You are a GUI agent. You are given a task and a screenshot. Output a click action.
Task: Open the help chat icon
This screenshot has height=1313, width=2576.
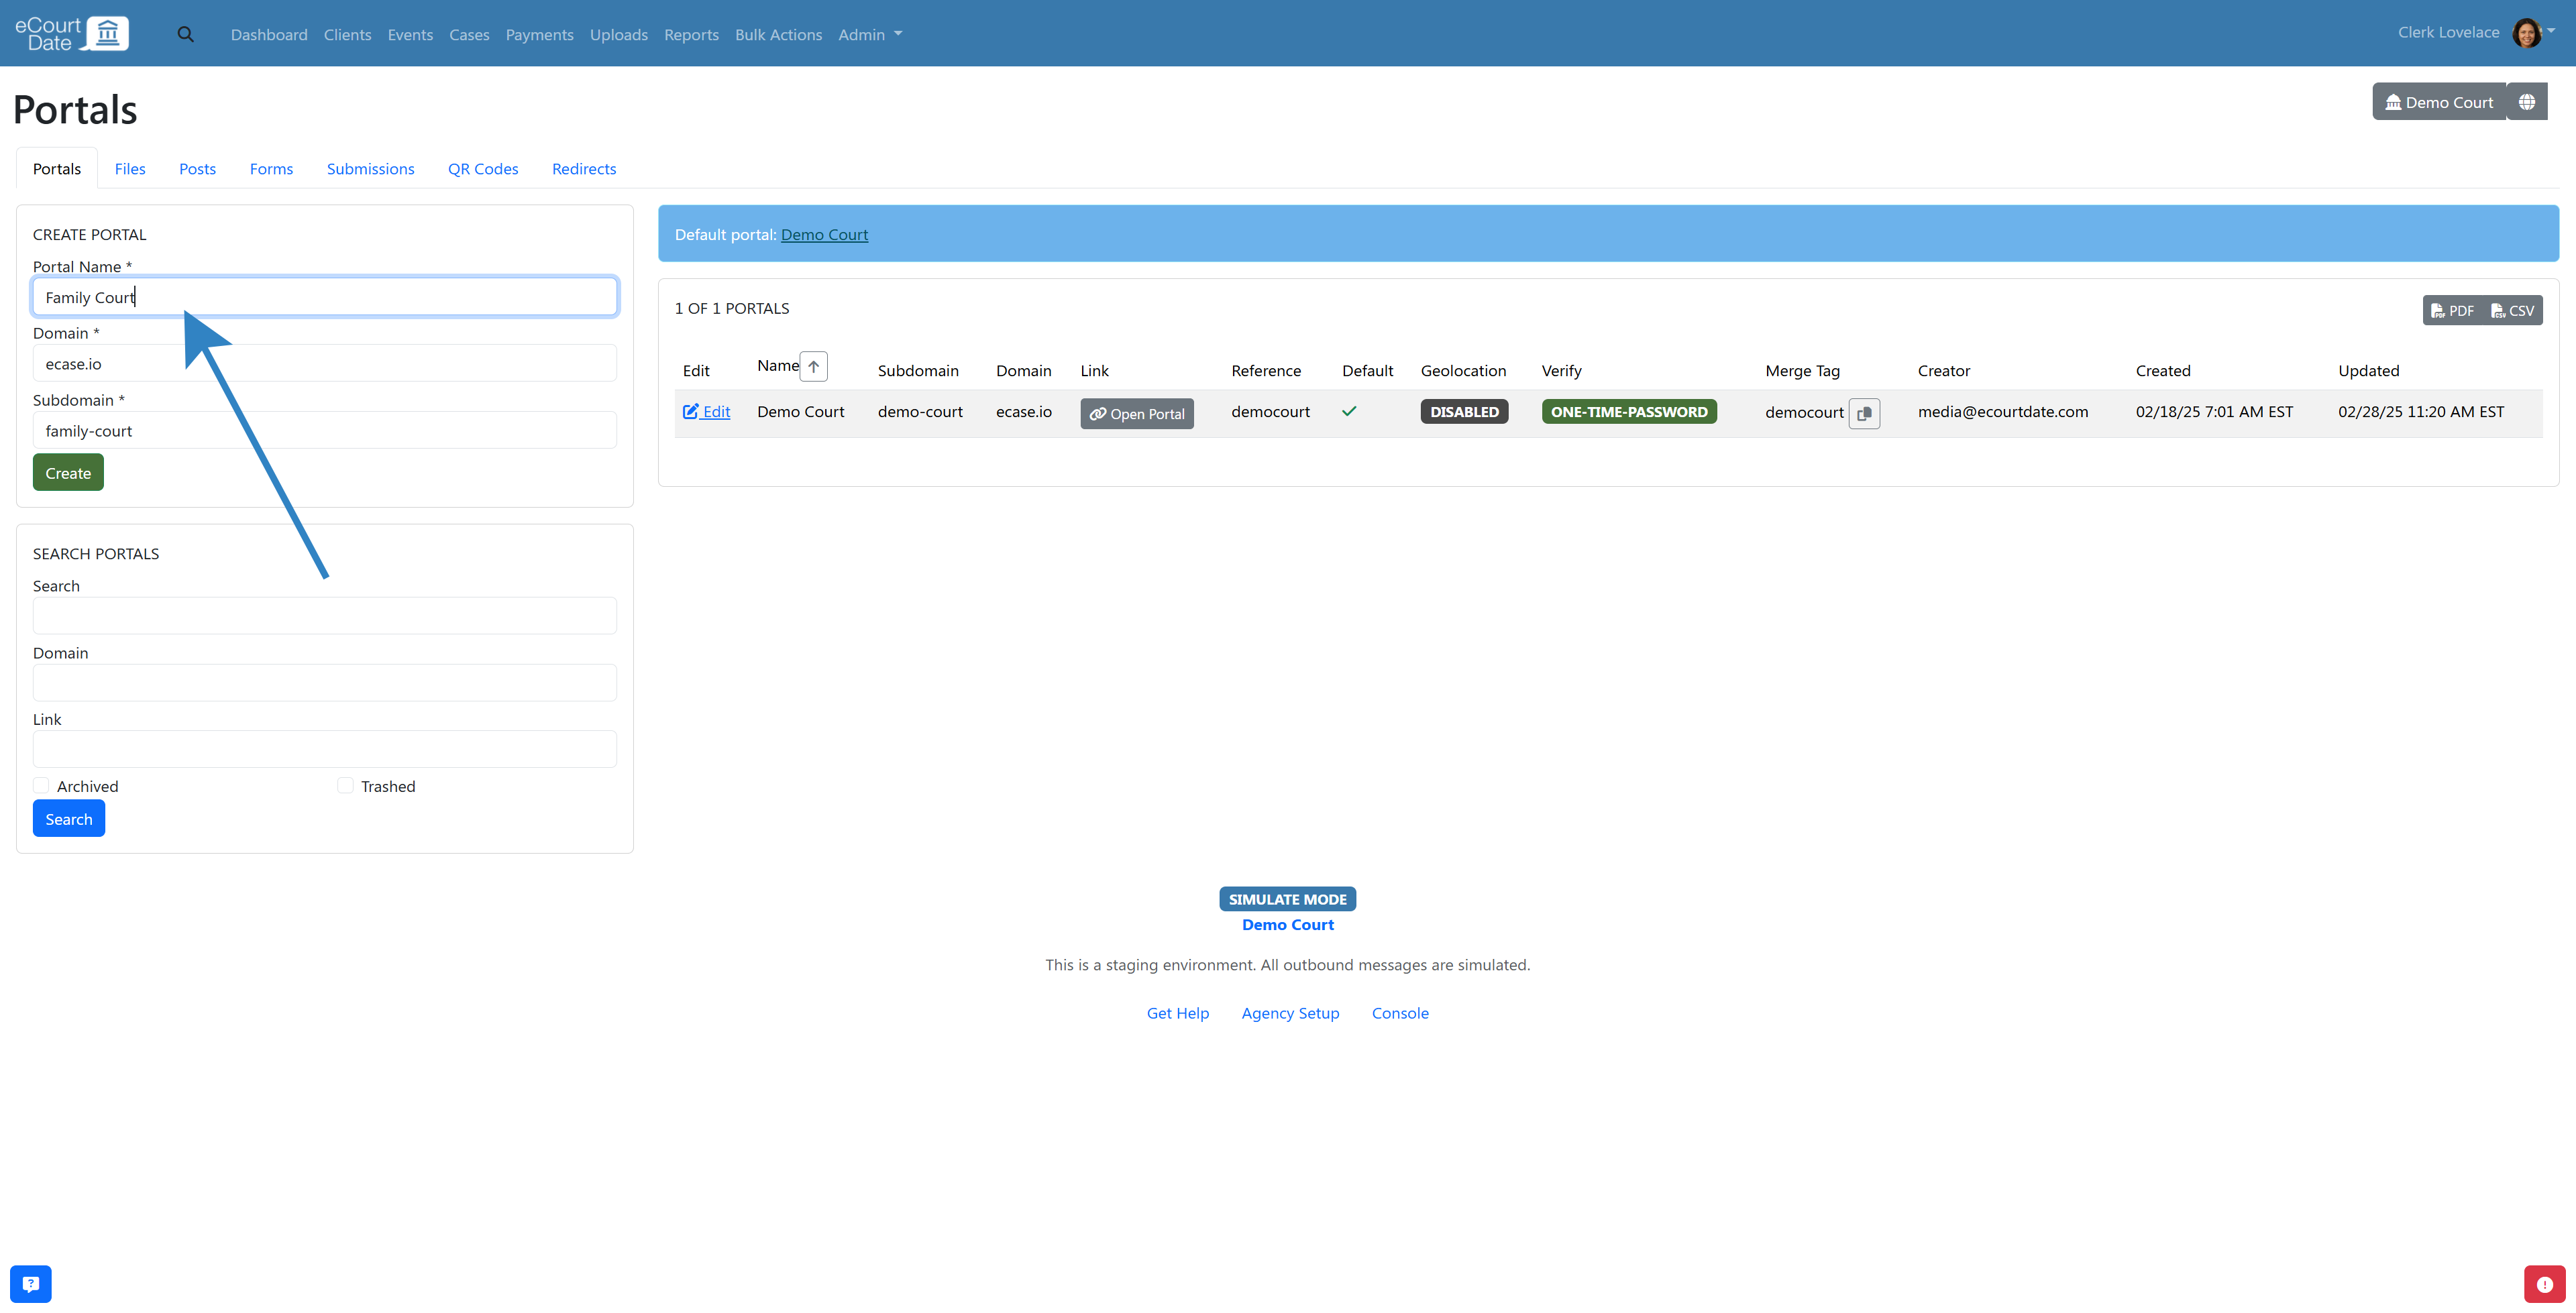click(31, 1284)
